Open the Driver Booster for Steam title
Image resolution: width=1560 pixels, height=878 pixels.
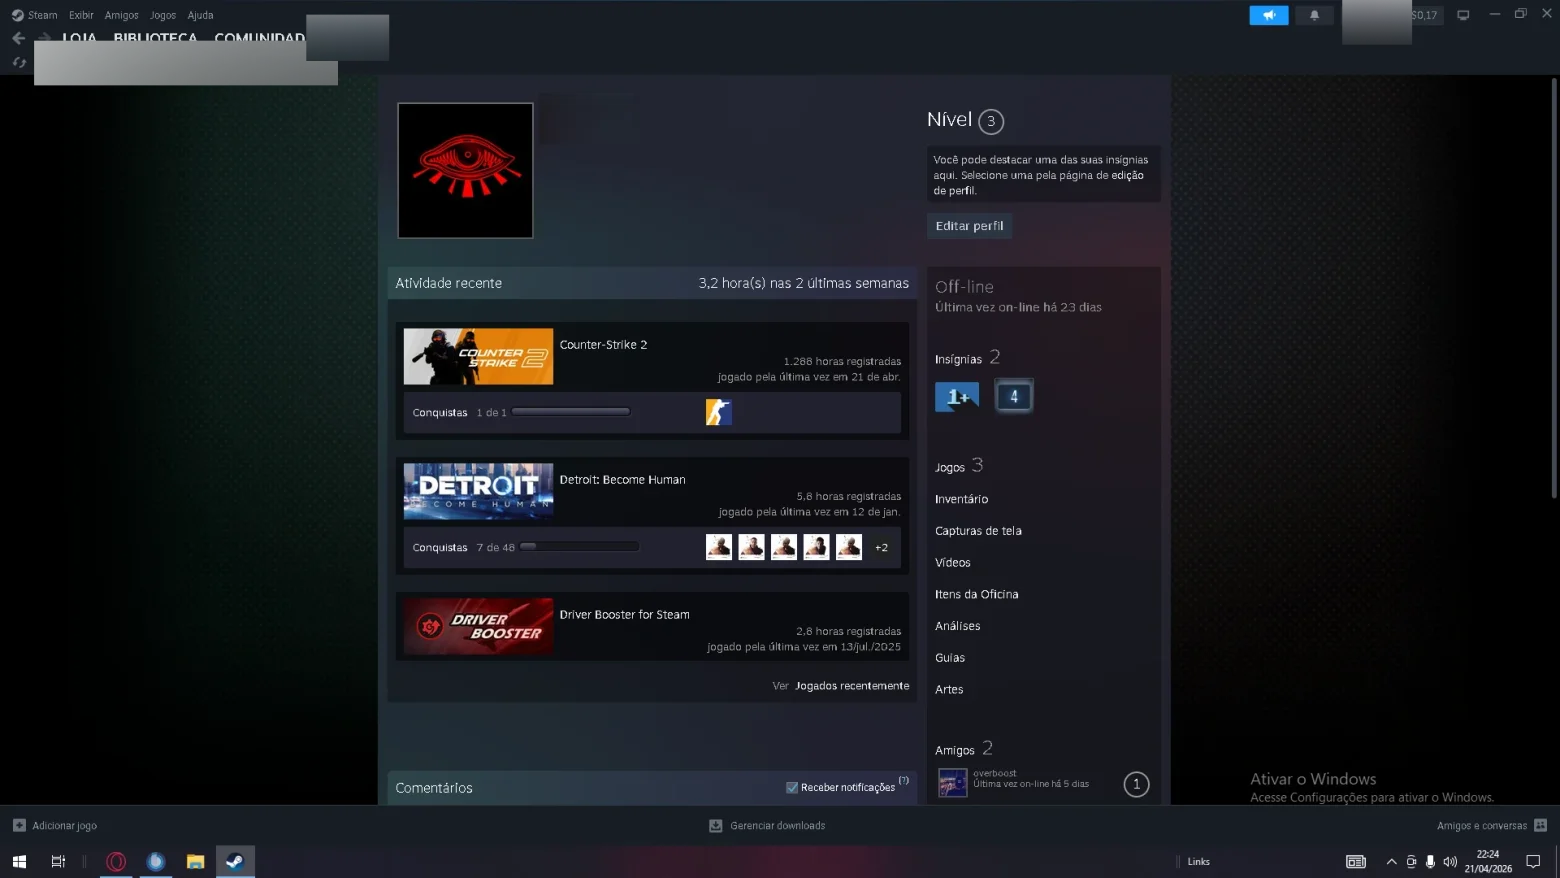tap(624, 614)
